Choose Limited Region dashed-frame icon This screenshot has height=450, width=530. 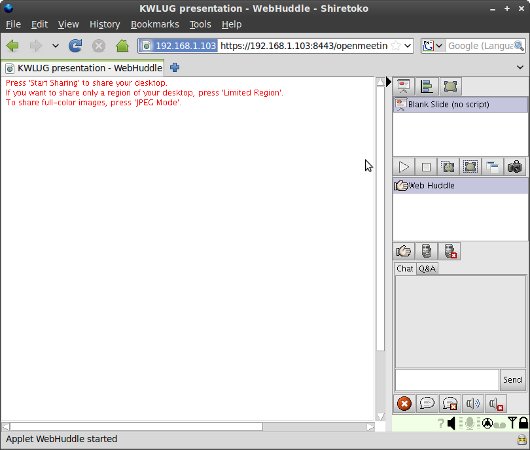(471, 167)
